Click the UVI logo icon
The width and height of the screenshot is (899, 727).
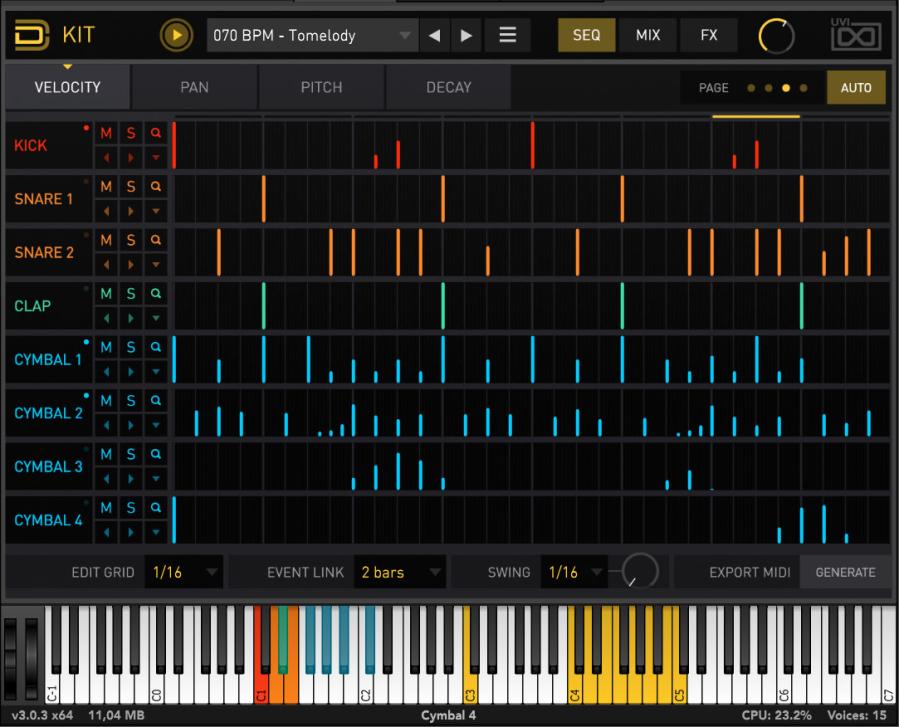[855, 35]
